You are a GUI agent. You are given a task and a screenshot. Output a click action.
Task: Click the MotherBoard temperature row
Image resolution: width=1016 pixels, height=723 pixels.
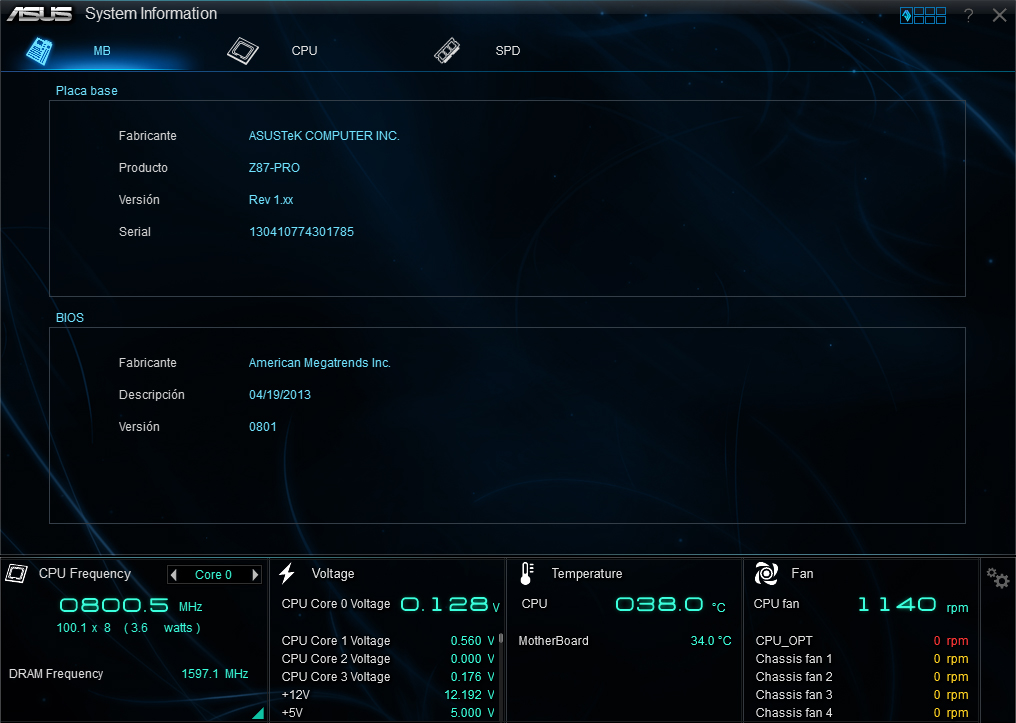click(x=625, y=641)
